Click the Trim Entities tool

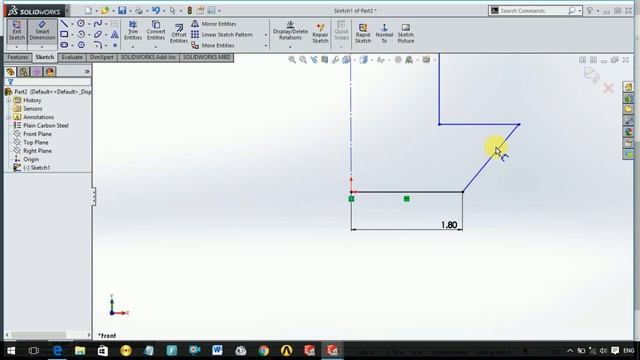point(133,31)
